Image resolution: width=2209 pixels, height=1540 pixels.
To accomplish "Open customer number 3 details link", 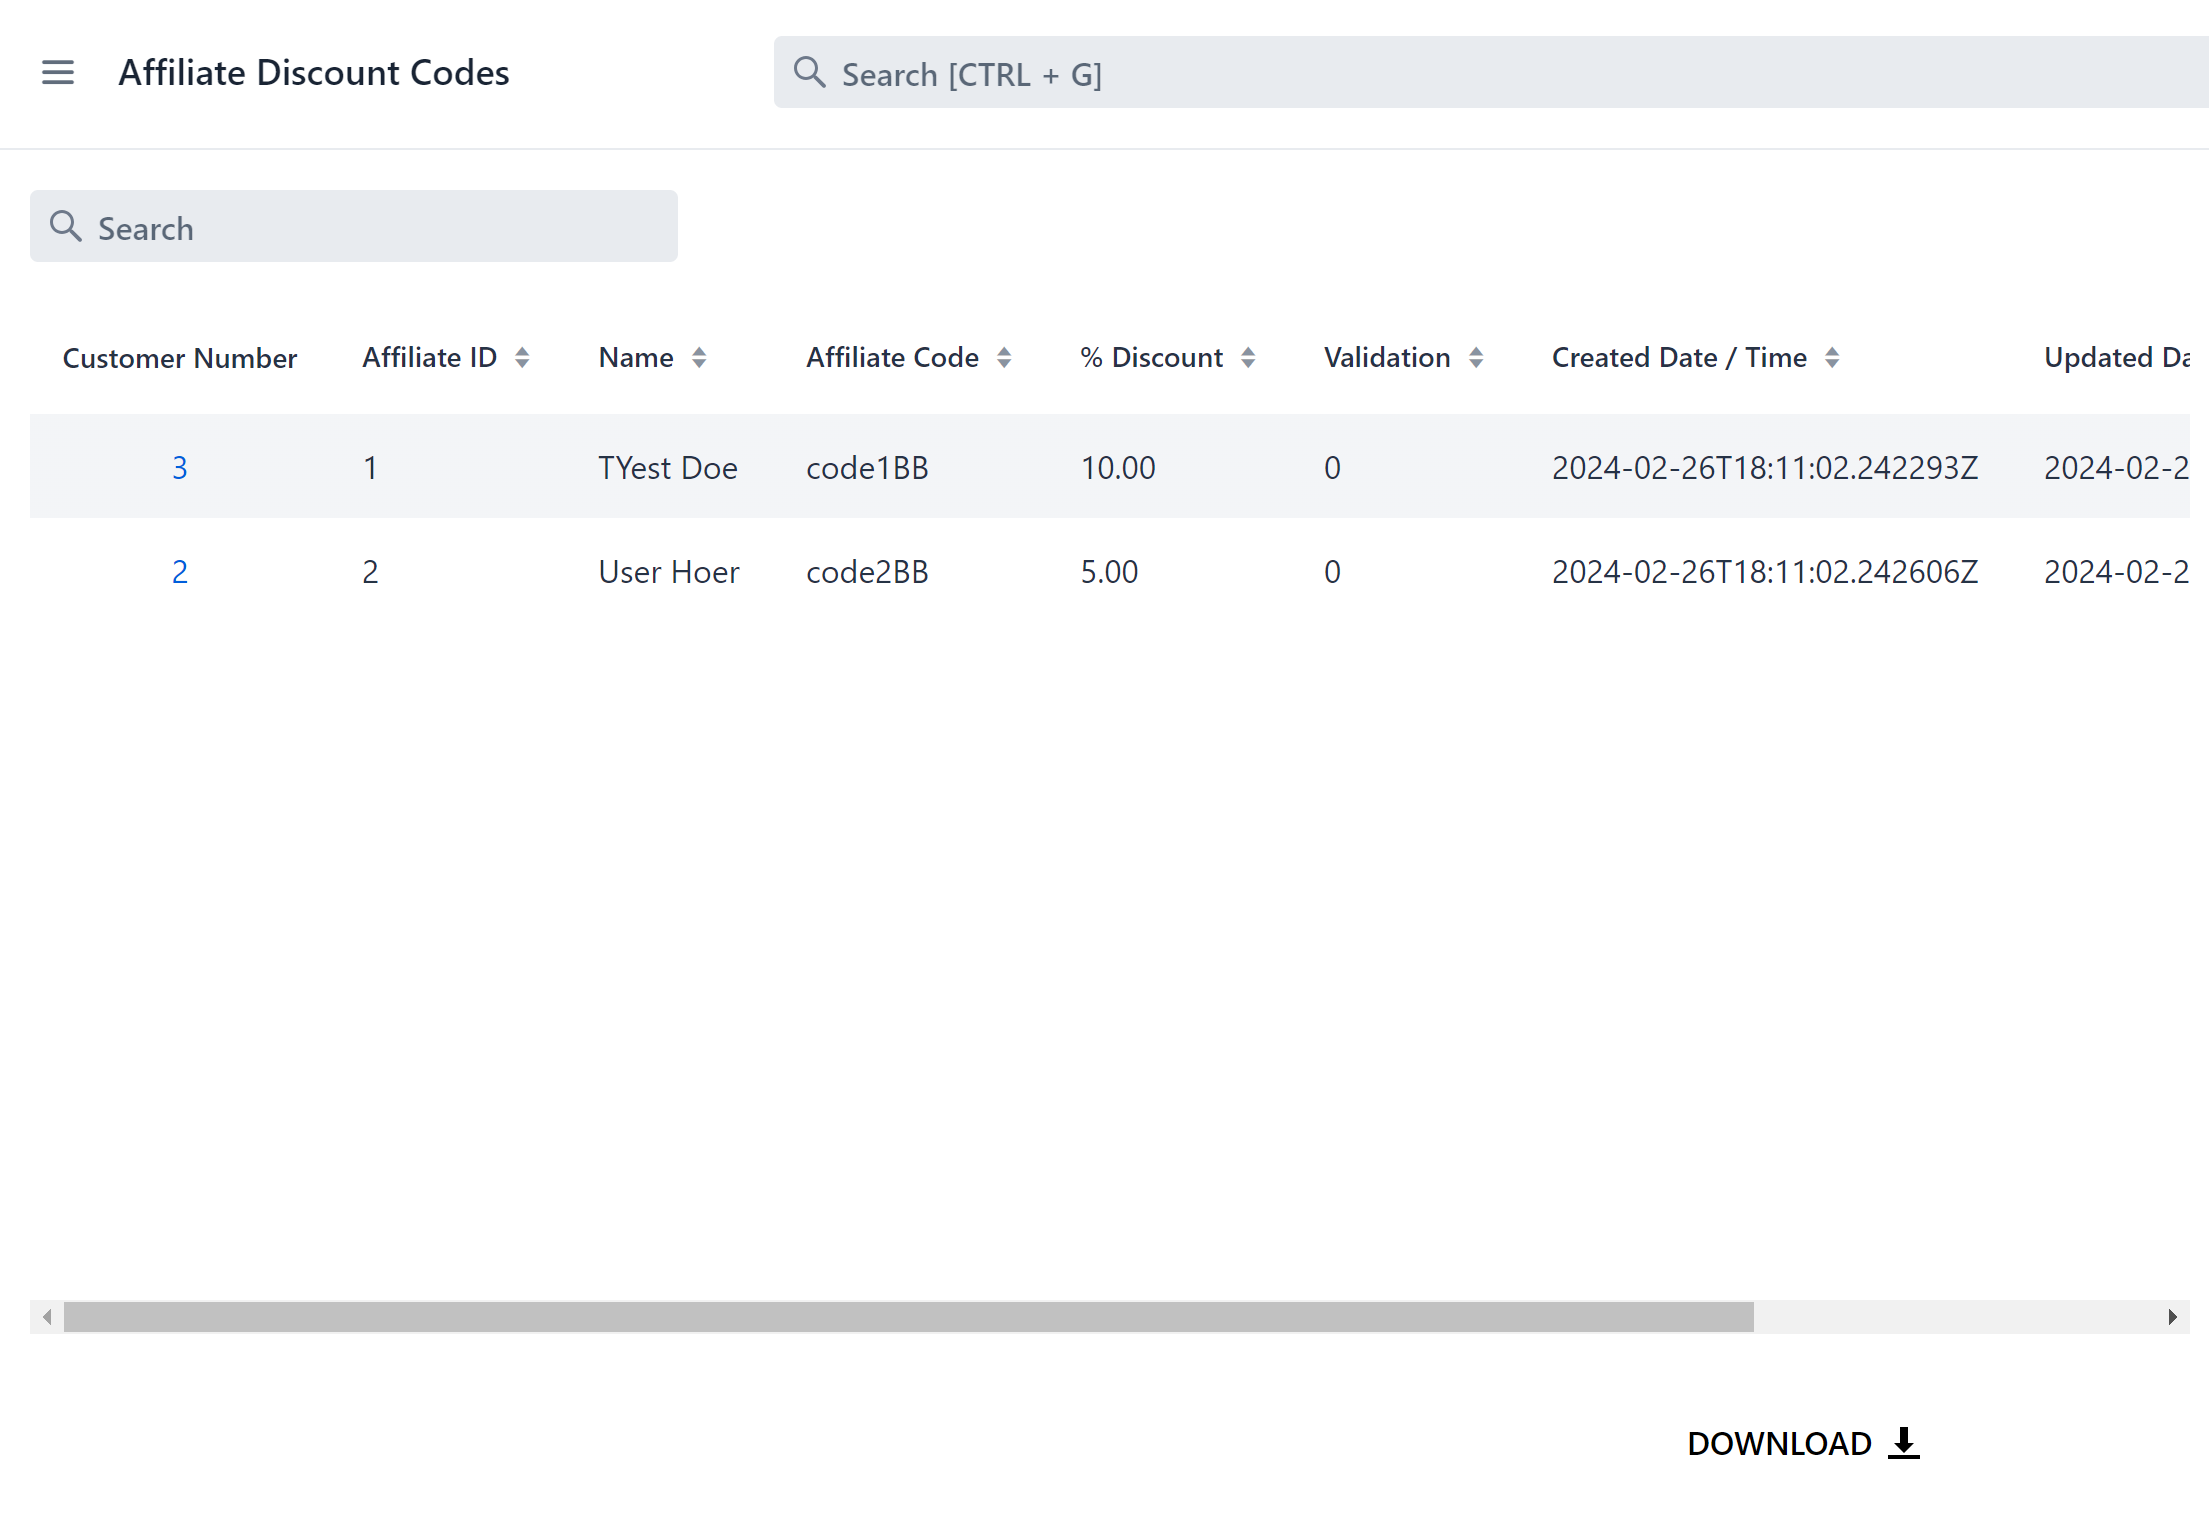I will point(180,467).
